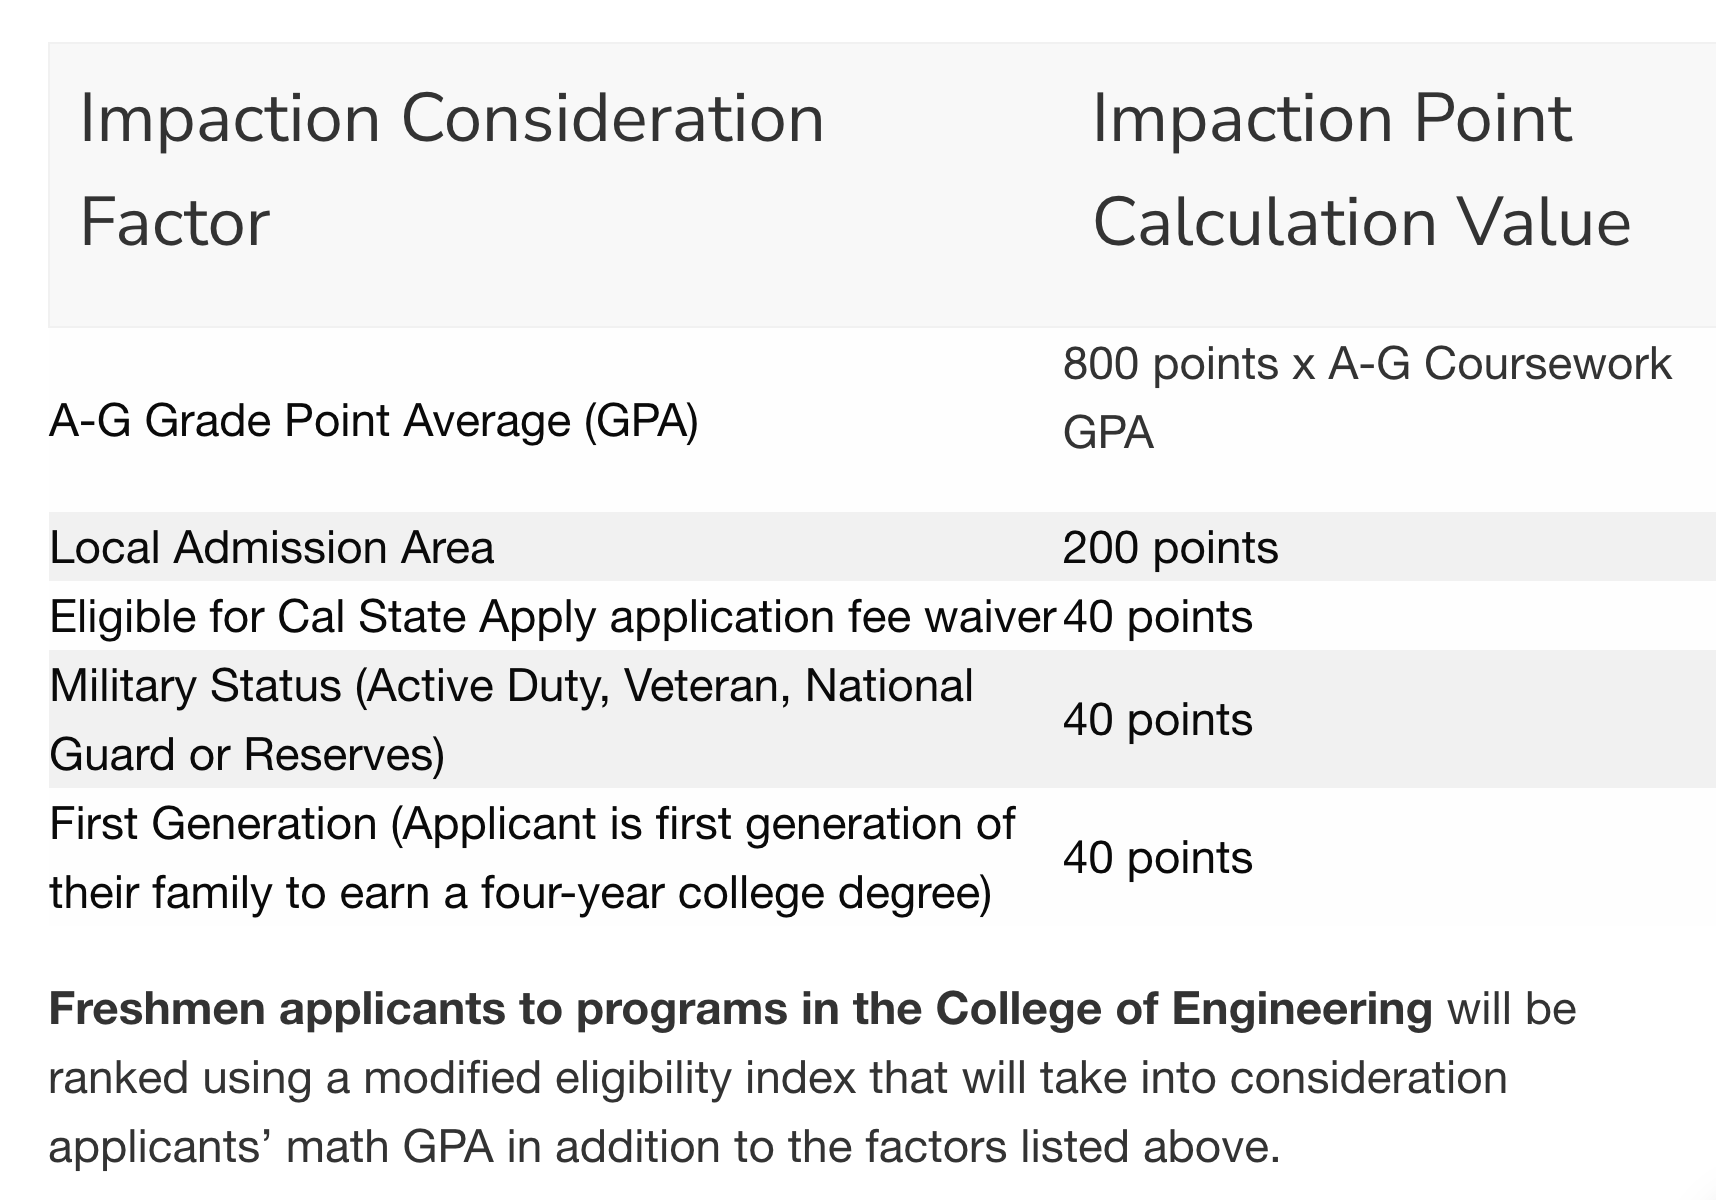Click the "Impaction Point Calculation Value" column header
The width and height of the screenshot is (1716, 1200).
click(x=1360, y=170)
